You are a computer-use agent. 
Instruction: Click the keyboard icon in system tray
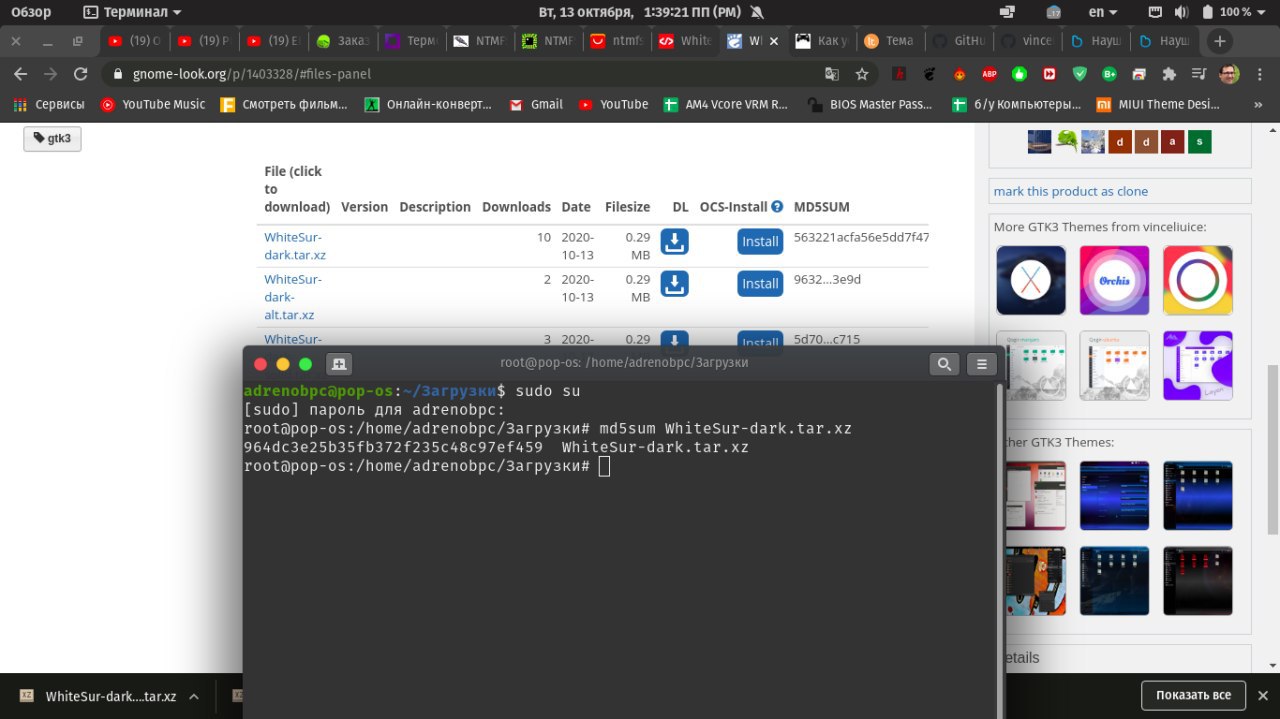(x=1155, y=12)
